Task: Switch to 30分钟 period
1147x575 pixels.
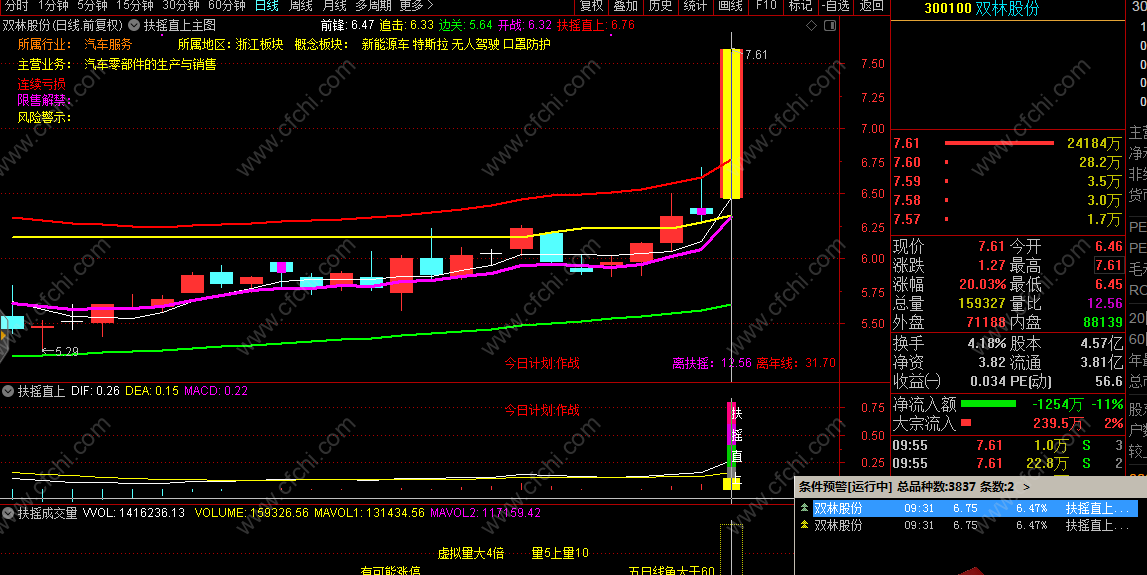Action: pyautogui.click(x=181, y=6)
